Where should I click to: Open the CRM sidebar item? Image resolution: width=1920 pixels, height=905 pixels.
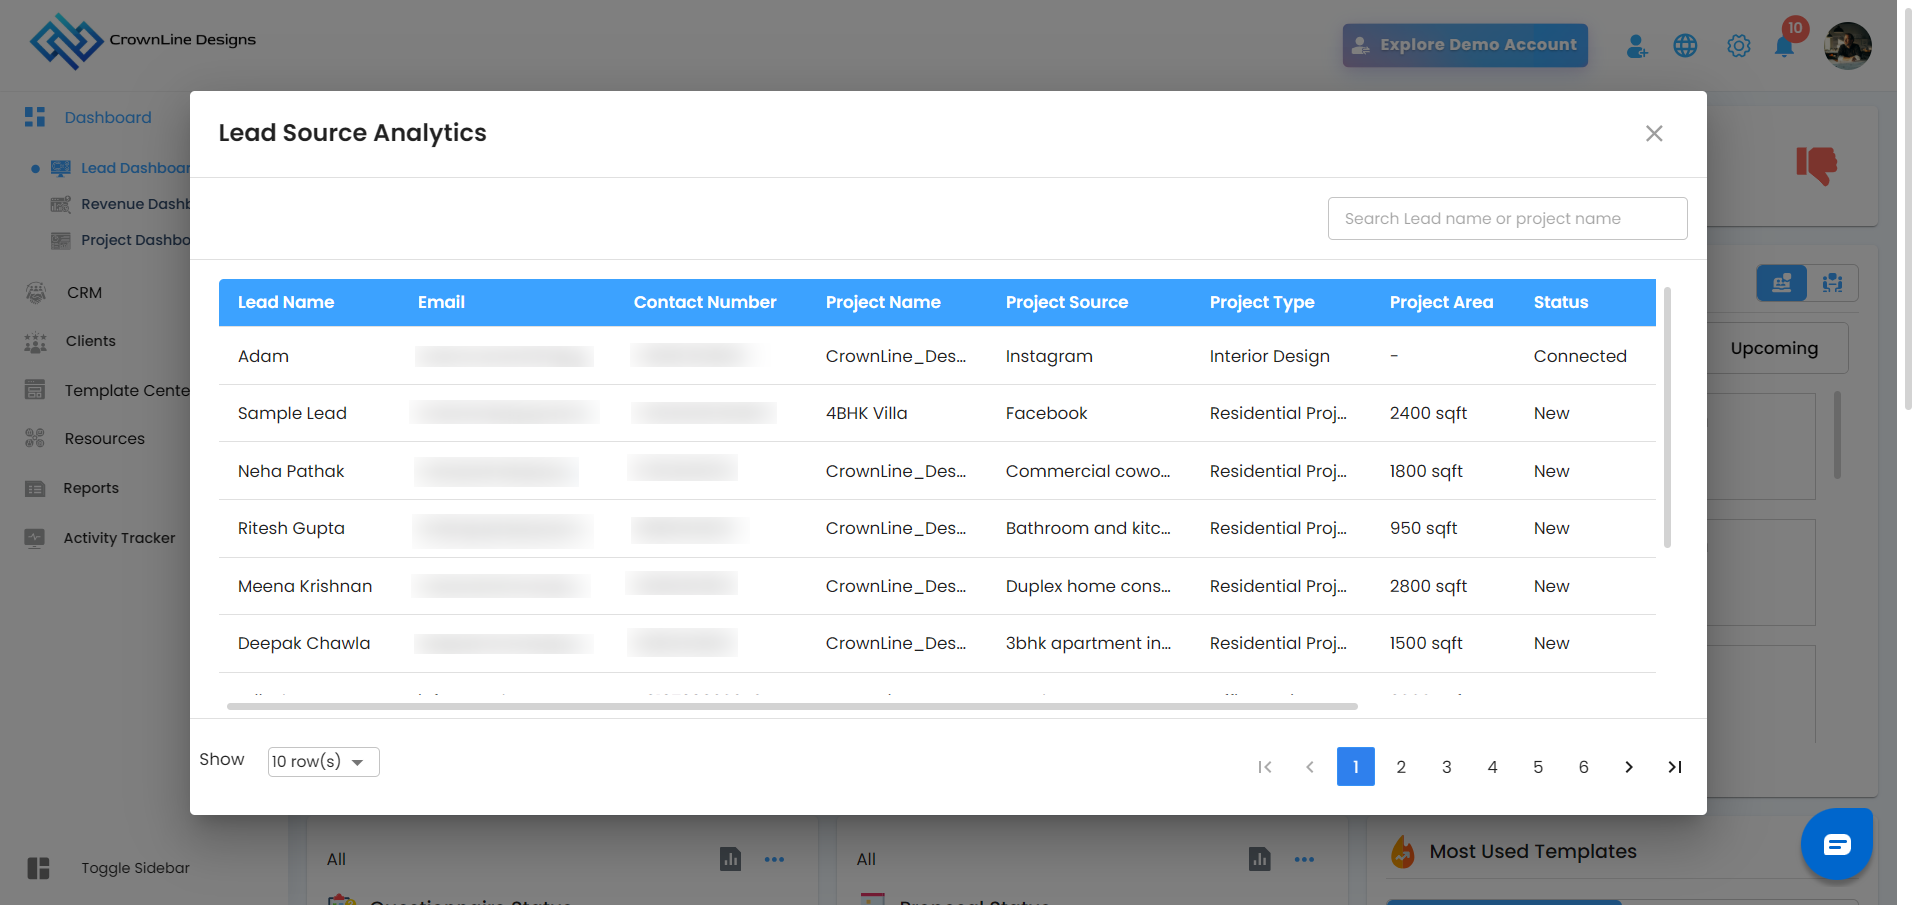tap(64, 293)
